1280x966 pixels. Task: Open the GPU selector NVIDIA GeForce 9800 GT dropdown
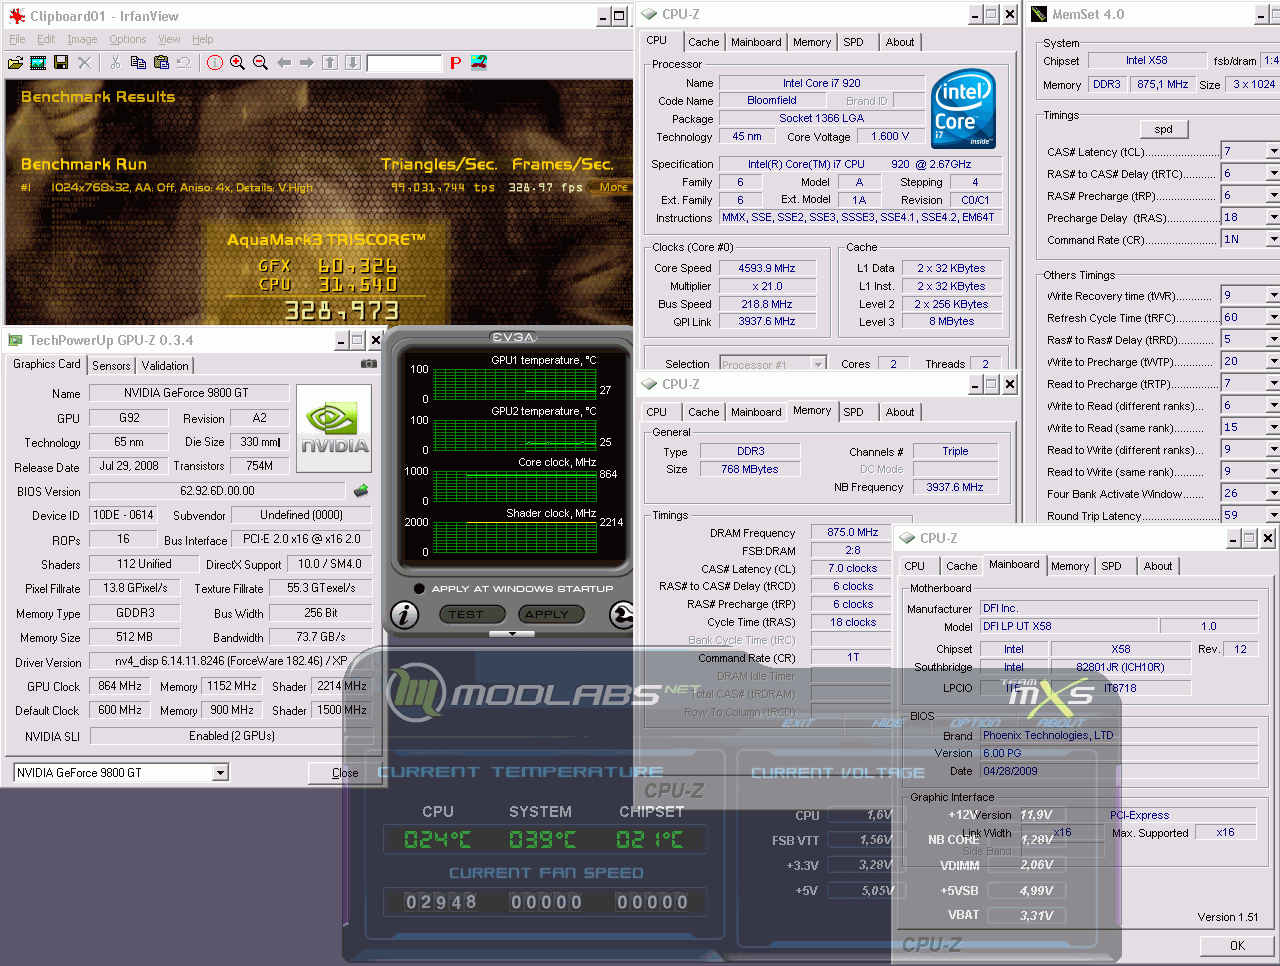tap(221, 772)
